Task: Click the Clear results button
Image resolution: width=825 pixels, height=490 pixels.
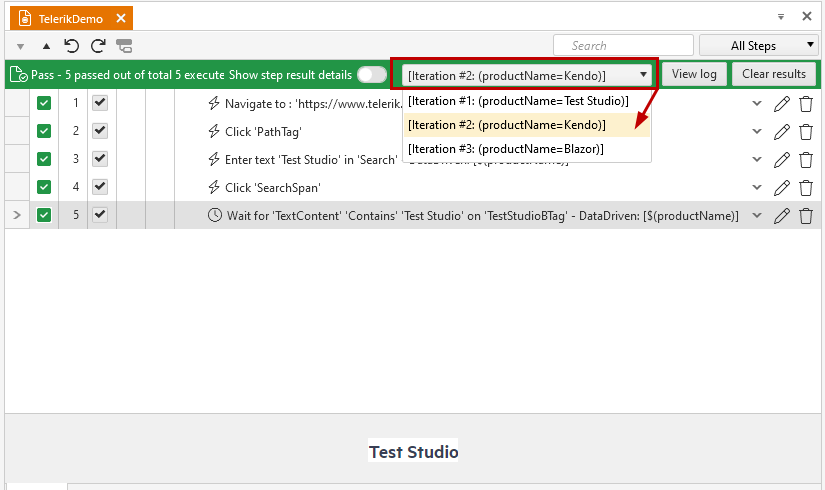Action: (773, 74)
